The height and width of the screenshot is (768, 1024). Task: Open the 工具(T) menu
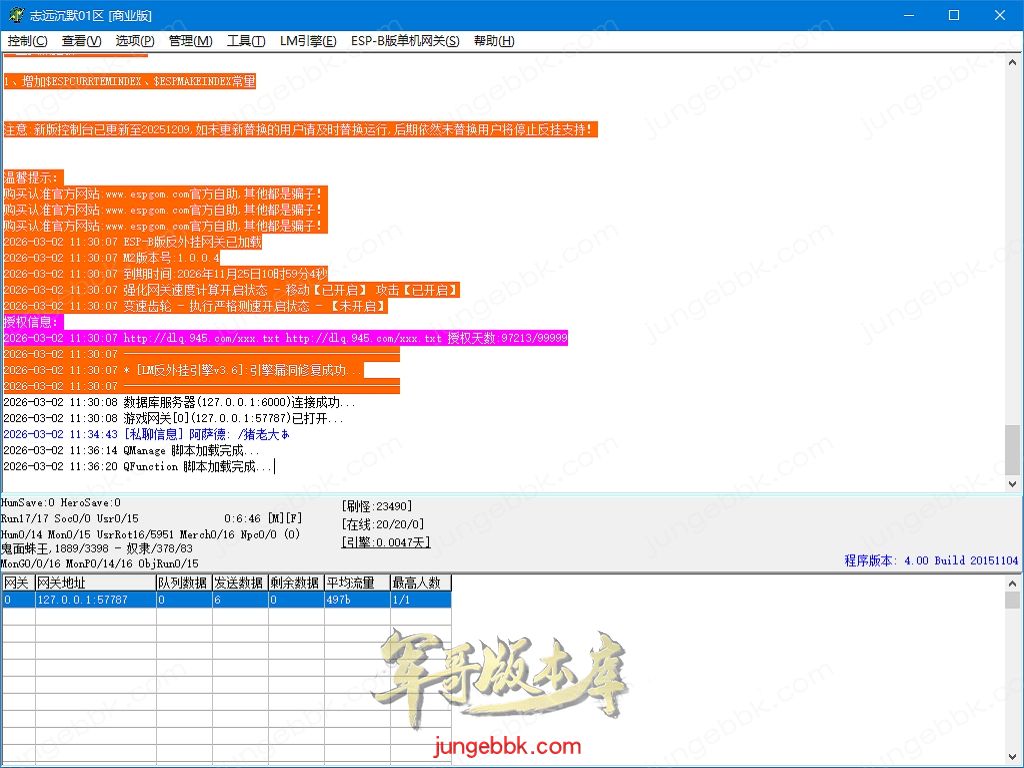[246, 41]
